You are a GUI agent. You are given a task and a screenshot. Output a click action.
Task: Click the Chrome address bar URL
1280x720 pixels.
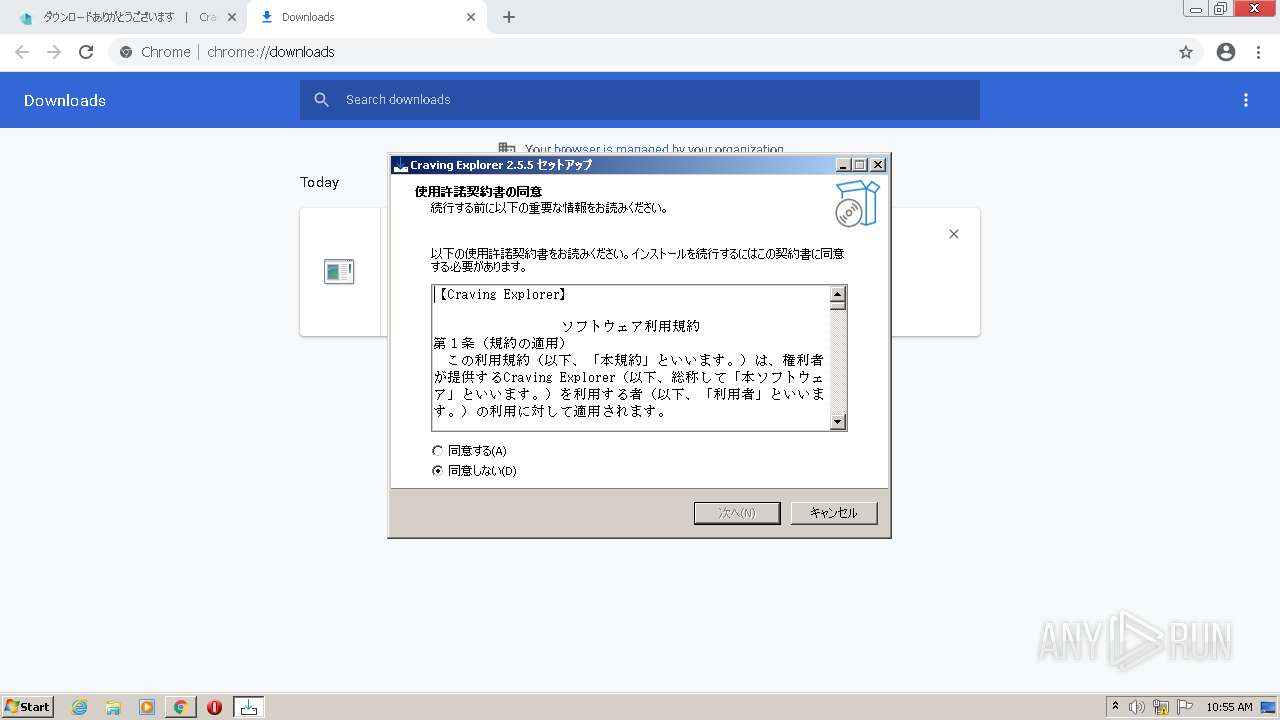point(271,52)
